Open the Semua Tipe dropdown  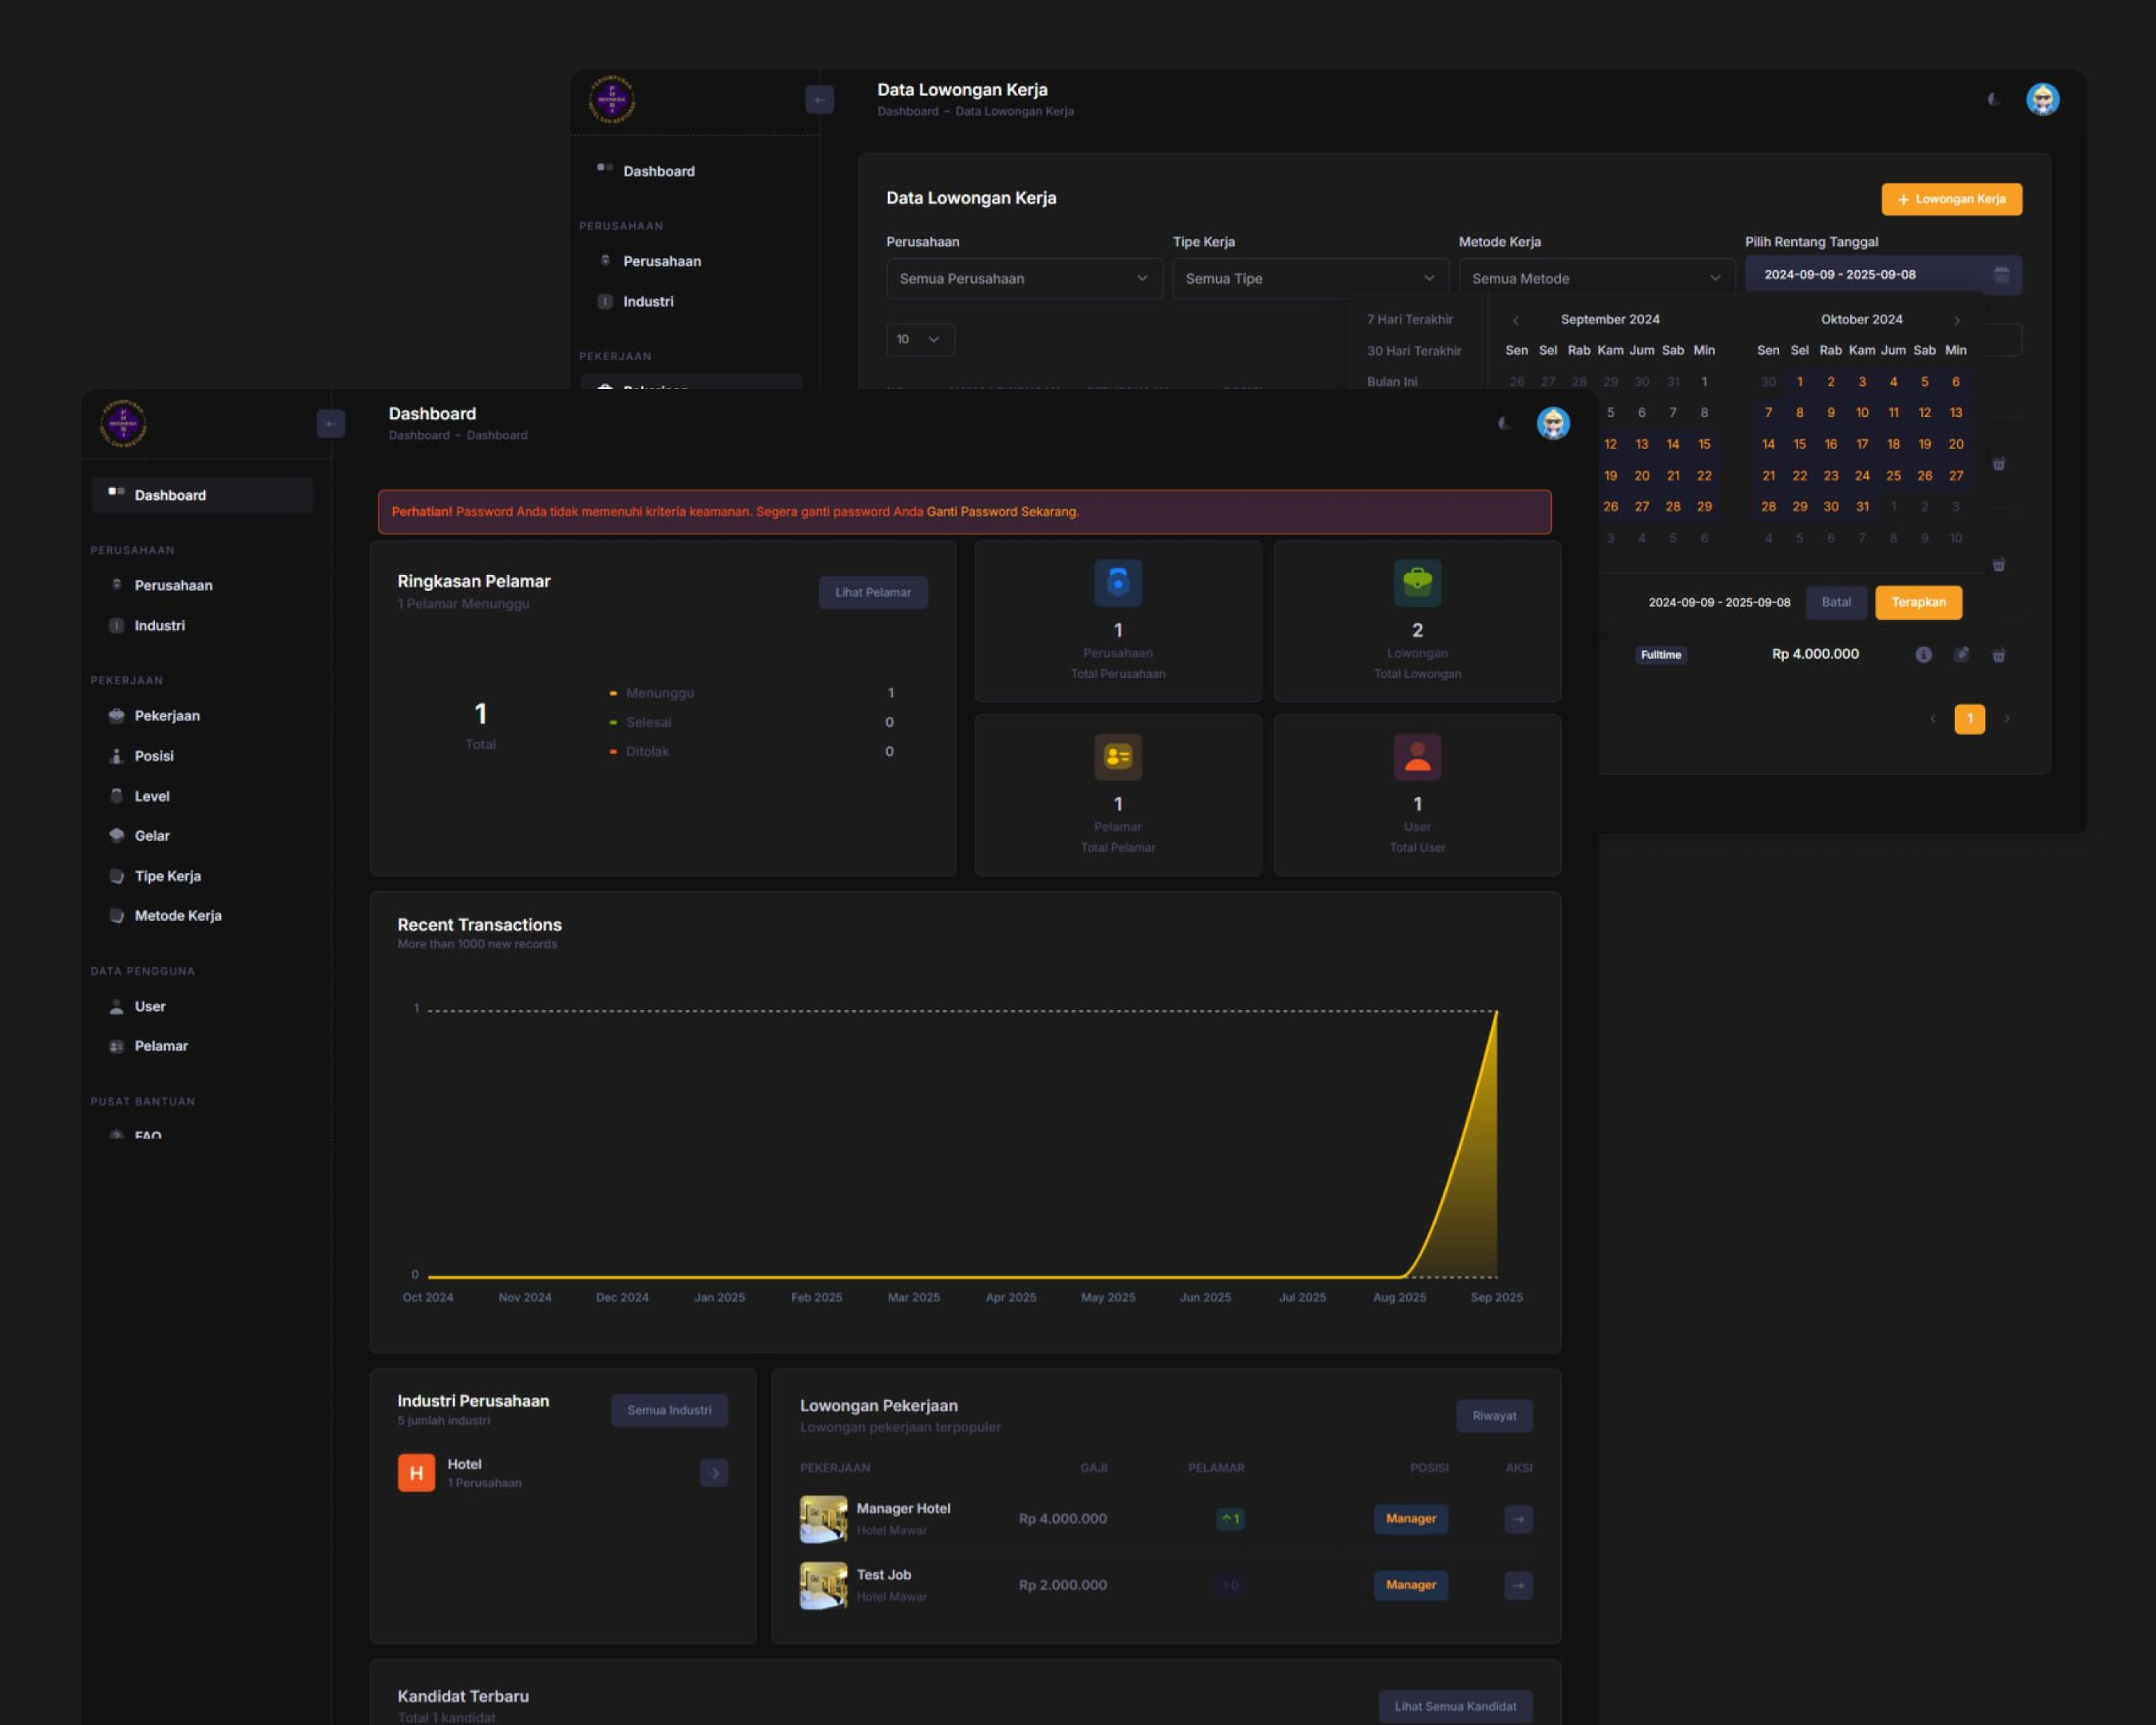pos(1310,279)
